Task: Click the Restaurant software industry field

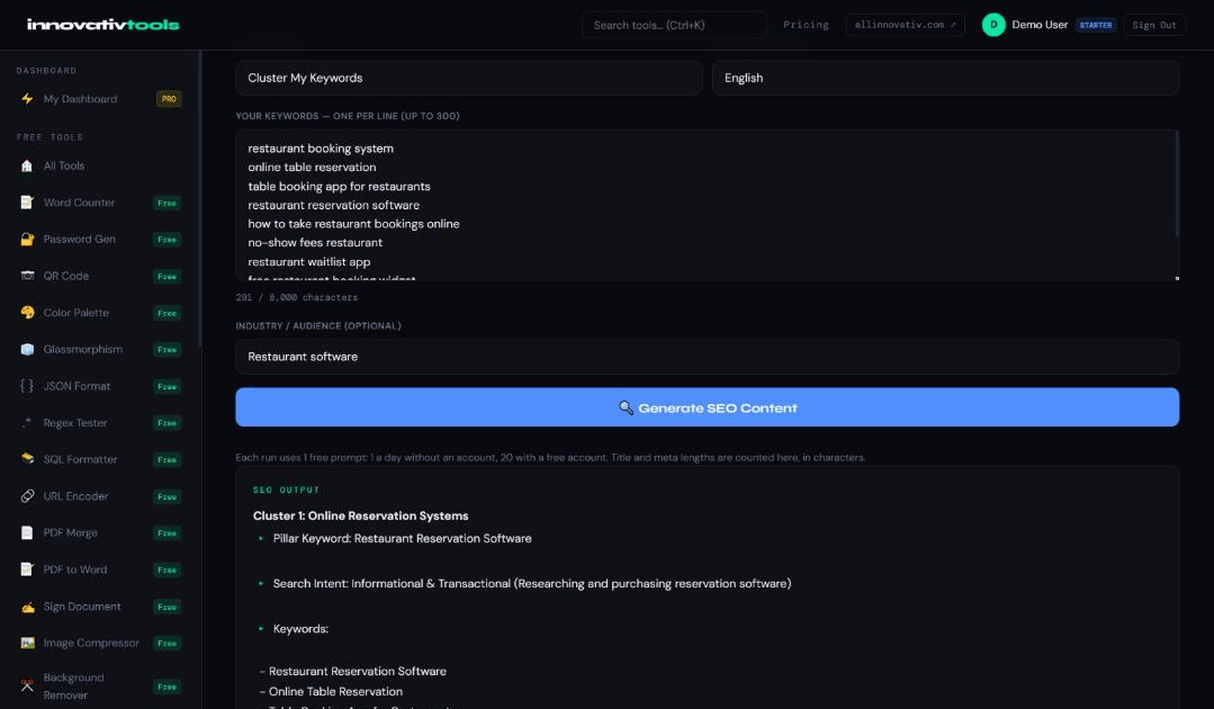Action: (707, 357)
